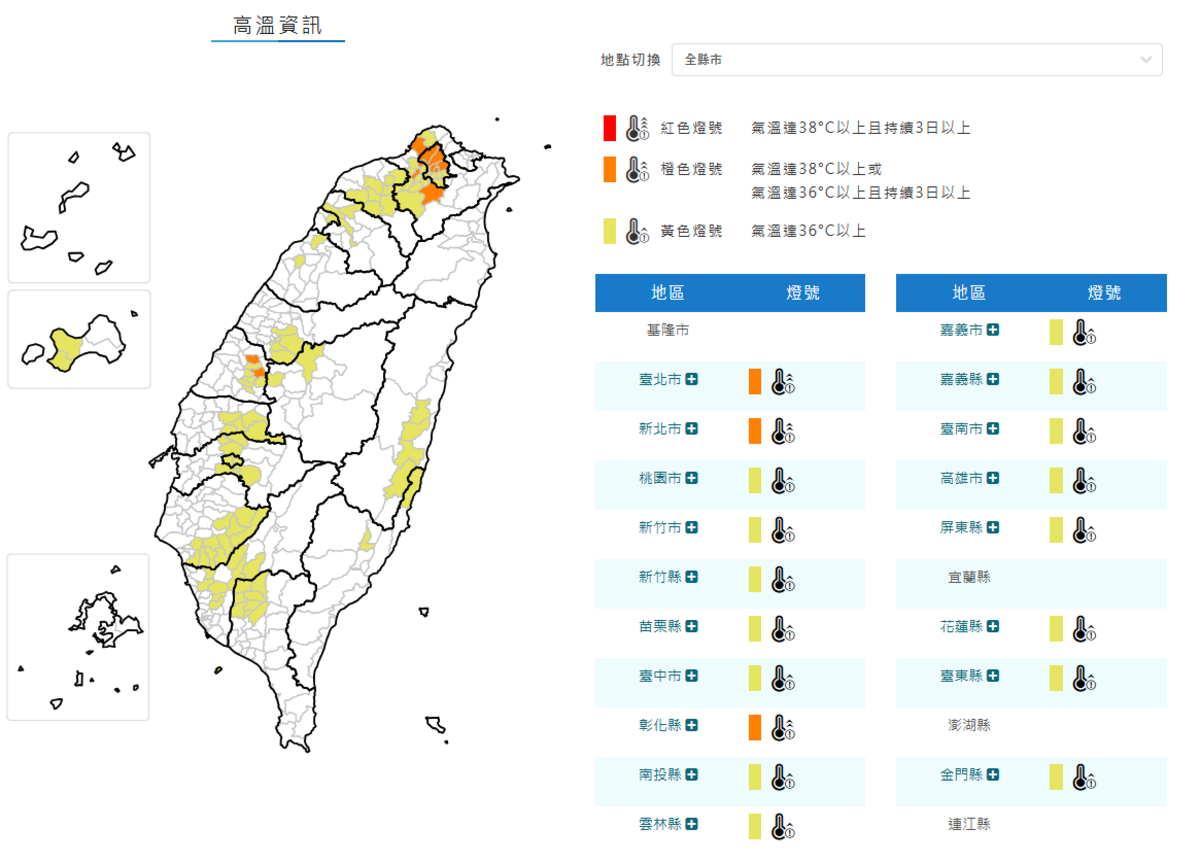Select the 高溫資訊 tab heading
Image resolution: width=1200 pixels, height=863 pixels.
click(277, 26)
